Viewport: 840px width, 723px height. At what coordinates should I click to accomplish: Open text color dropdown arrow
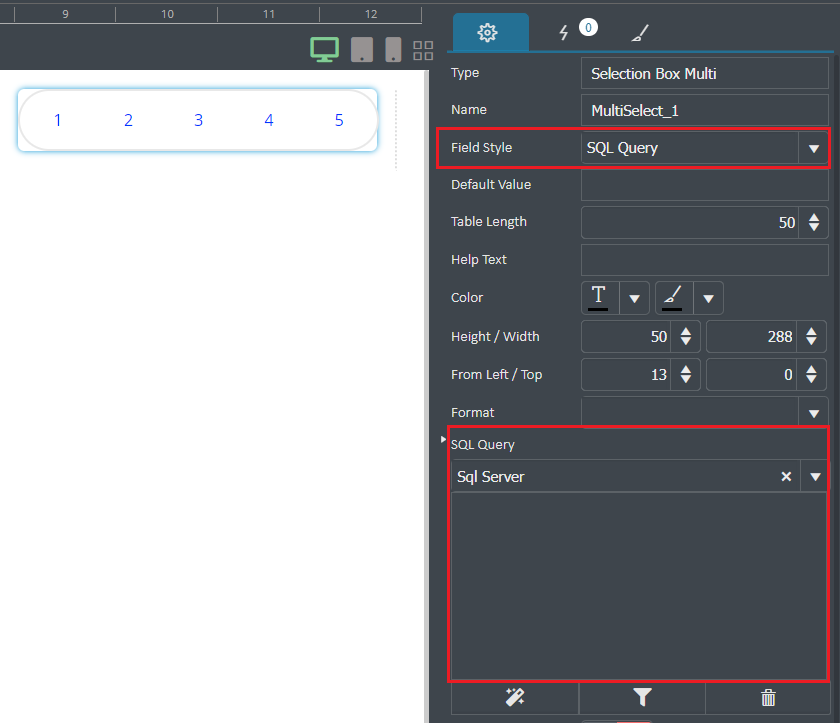634,298
